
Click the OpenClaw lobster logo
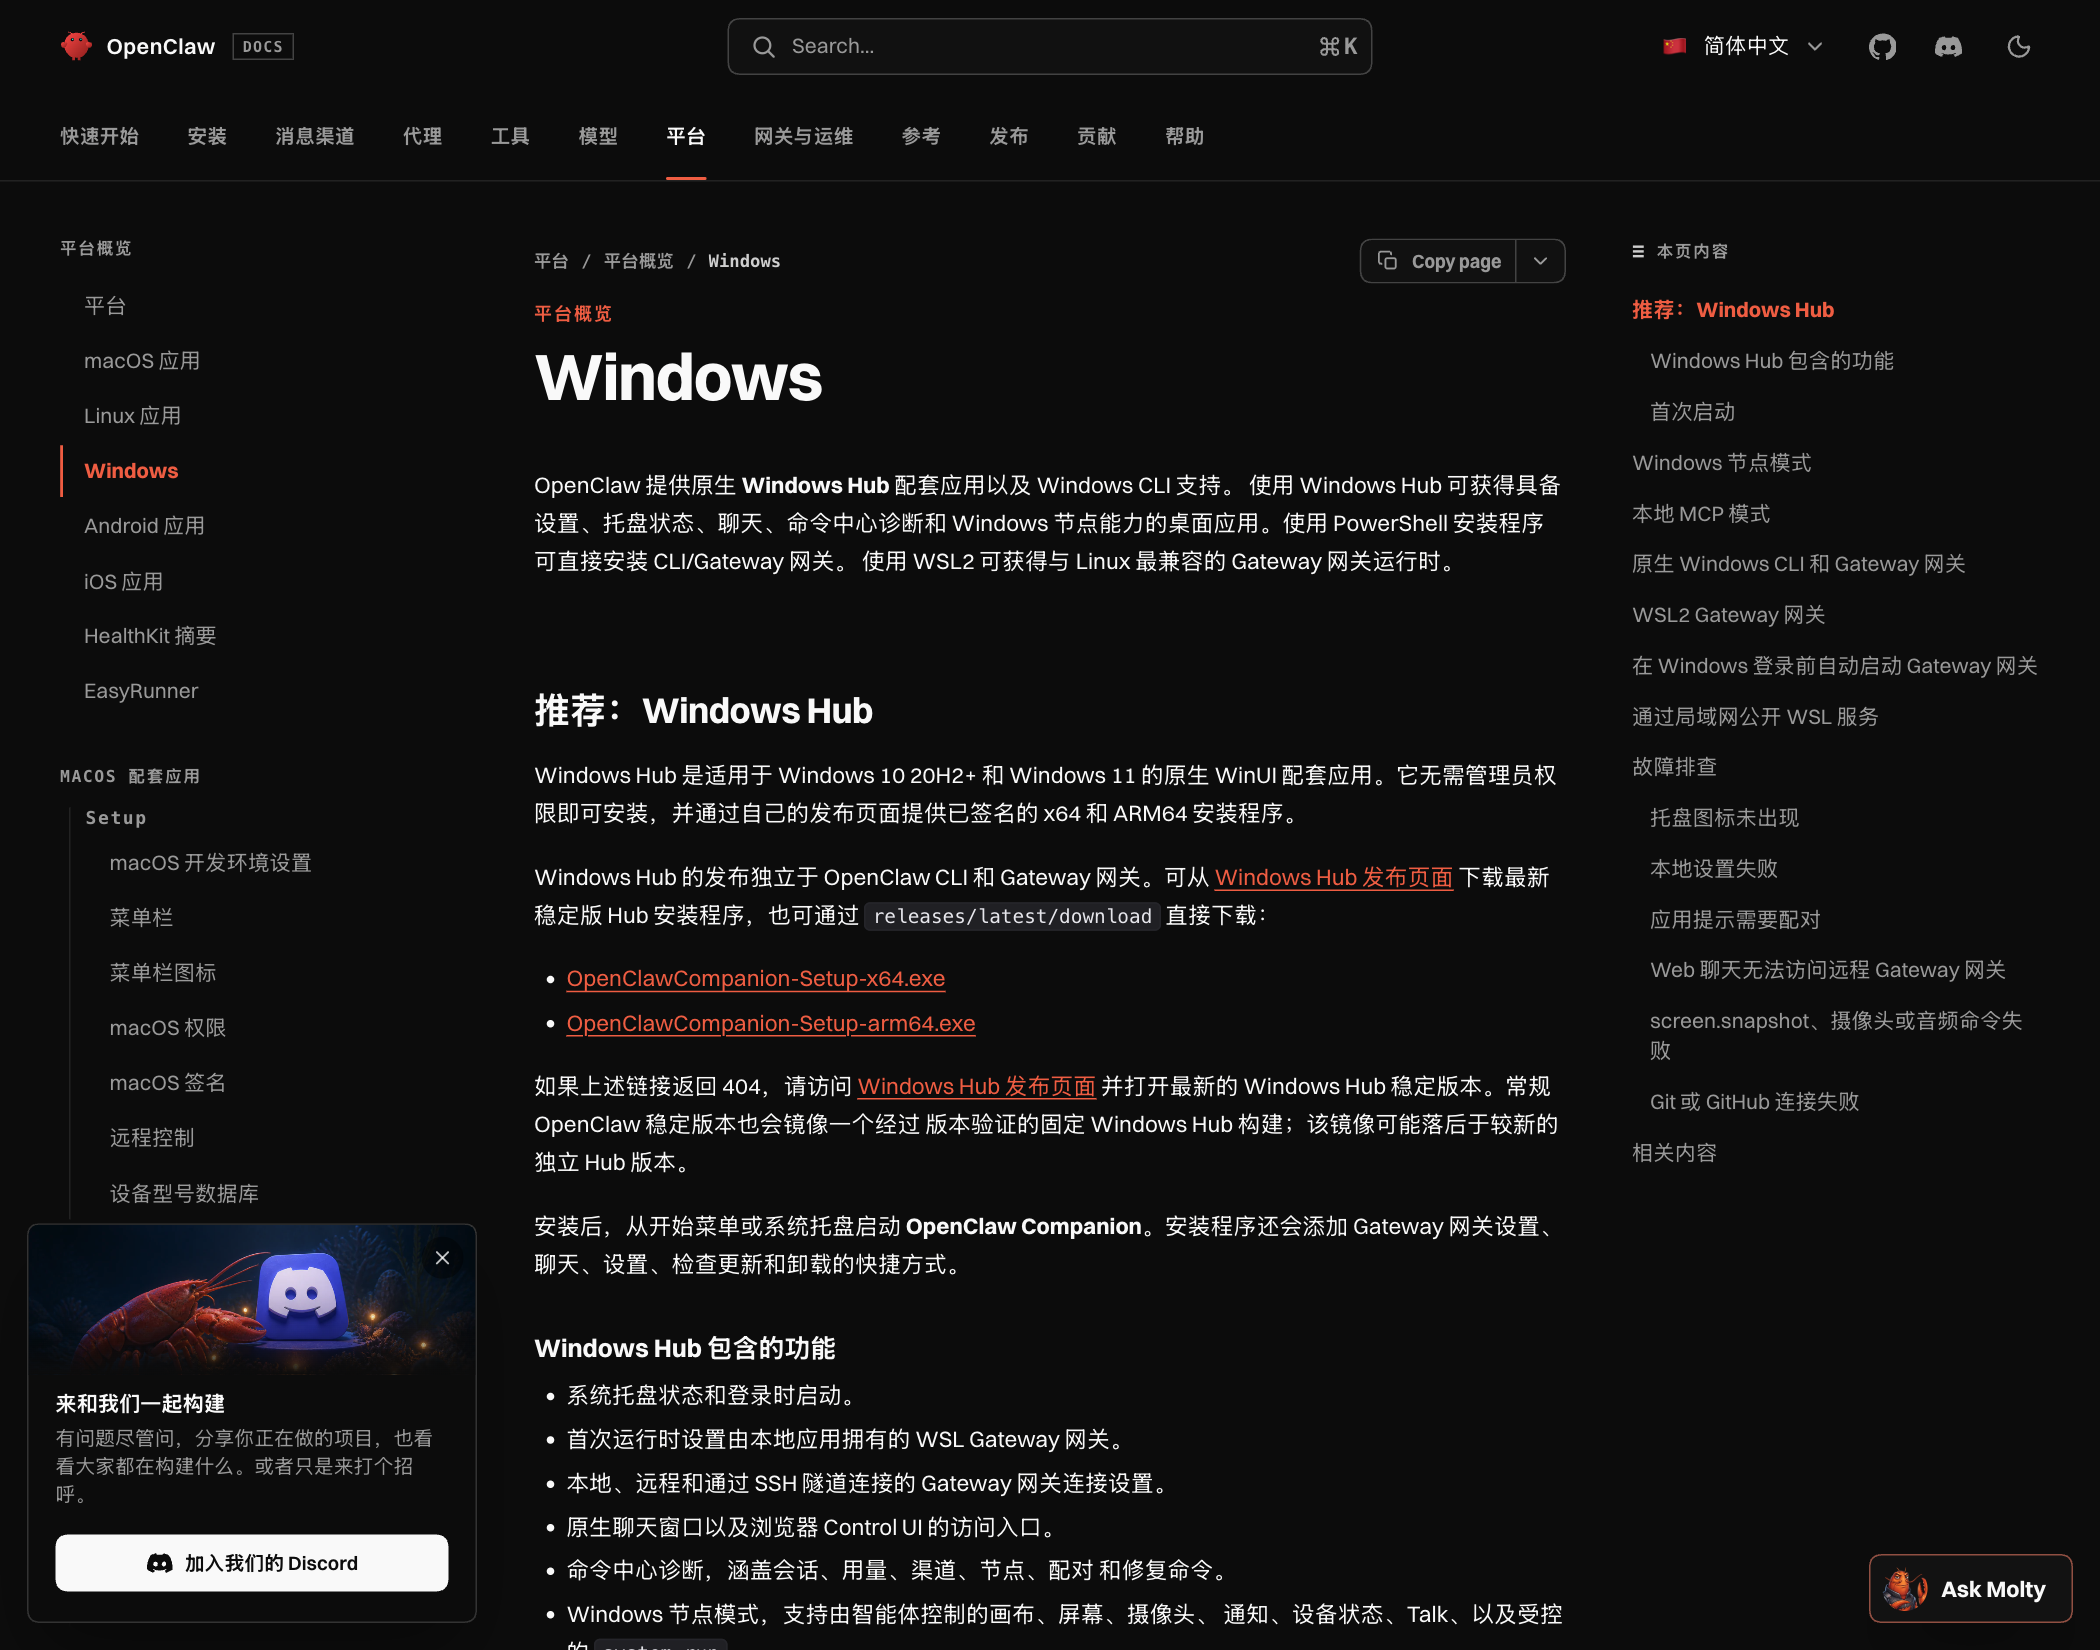pyautogui.click(x=76, y=46)
